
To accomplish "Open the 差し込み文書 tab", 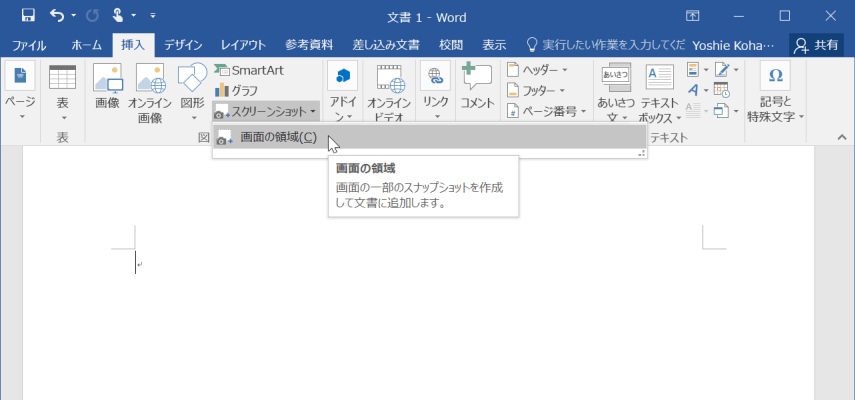I will coord(386,45).
